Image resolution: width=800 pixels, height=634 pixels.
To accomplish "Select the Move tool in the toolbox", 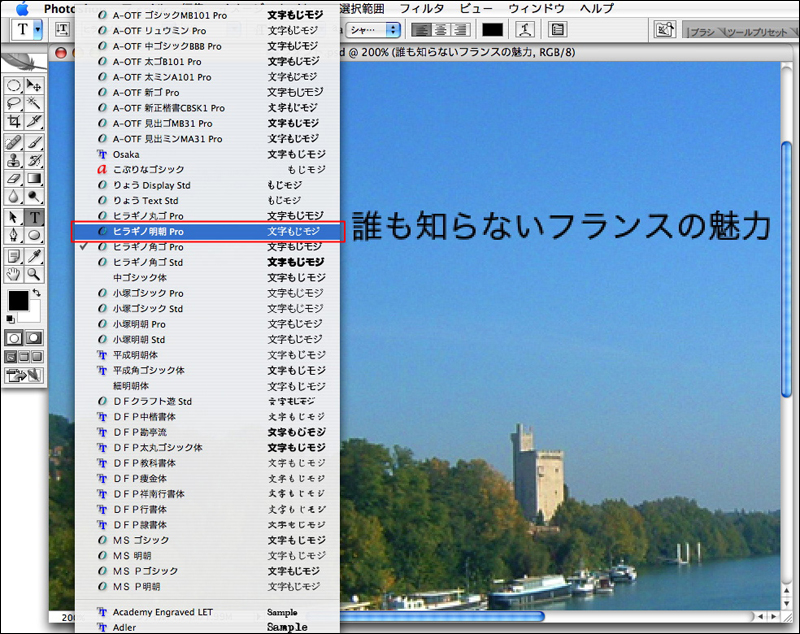I will [34, 87].
